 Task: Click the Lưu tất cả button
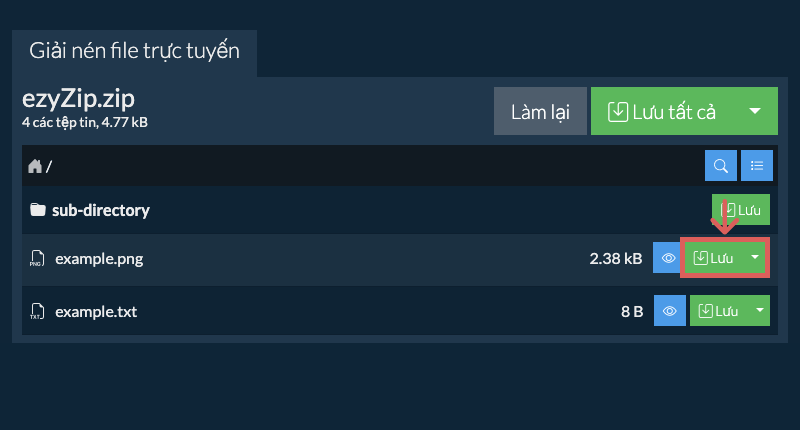click(662, 111)
